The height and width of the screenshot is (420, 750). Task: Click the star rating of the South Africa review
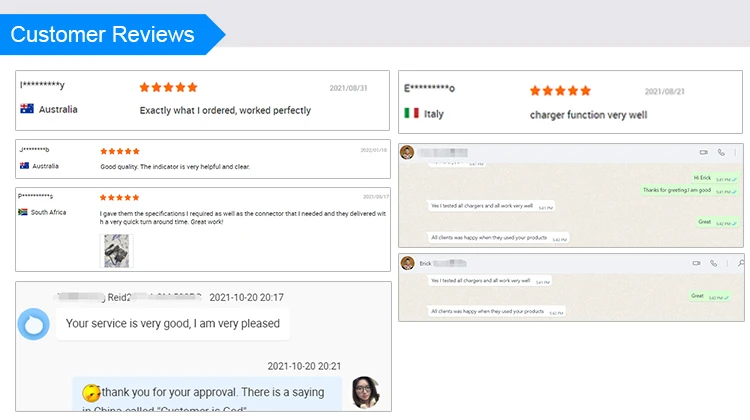(x=119, y=198)
